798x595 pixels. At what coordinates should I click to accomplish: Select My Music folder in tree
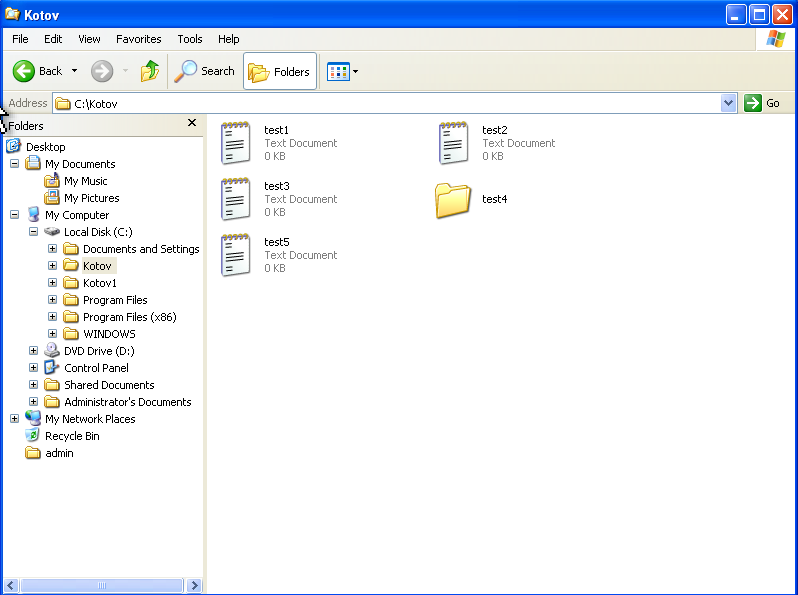click(86, 181)
